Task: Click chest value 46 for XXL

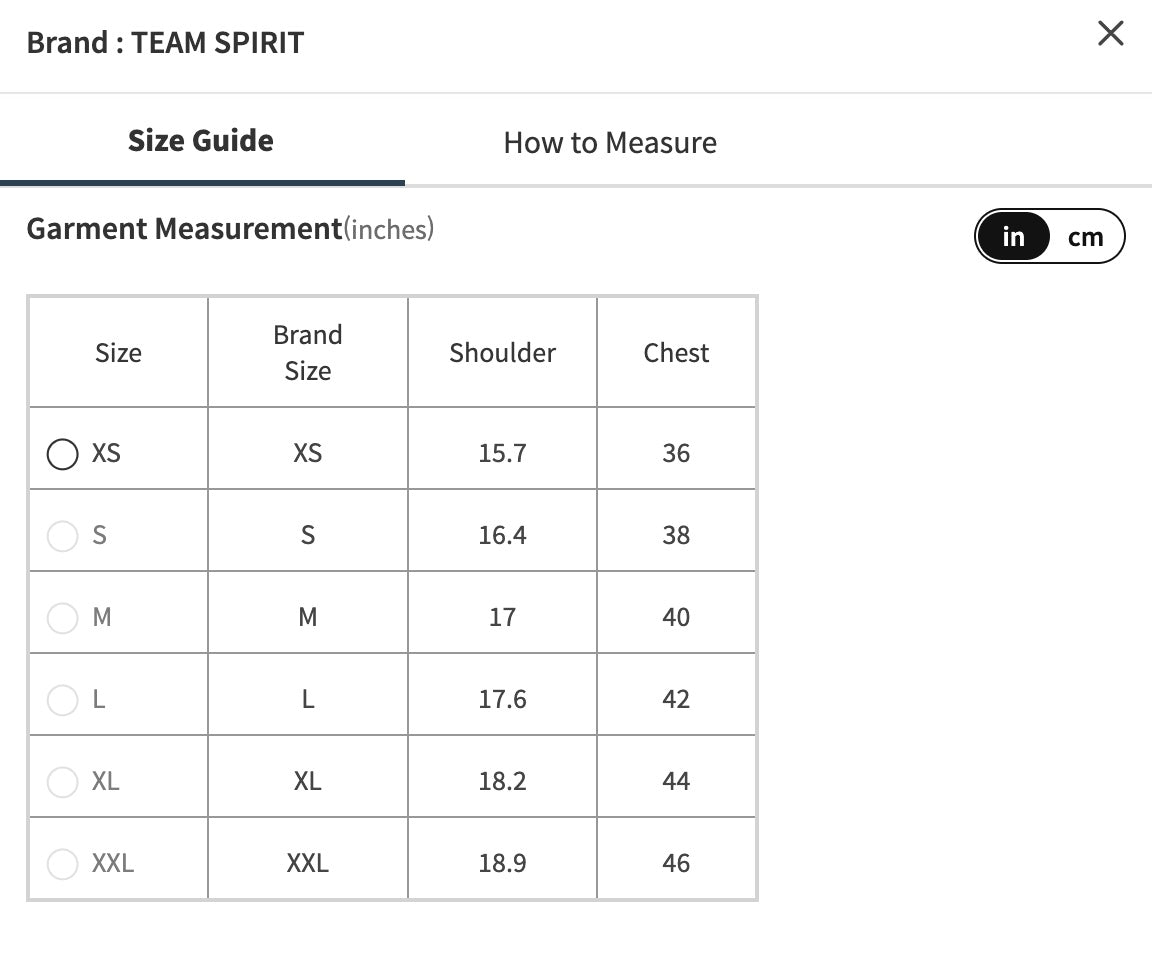Action: (x=676, y=863)
